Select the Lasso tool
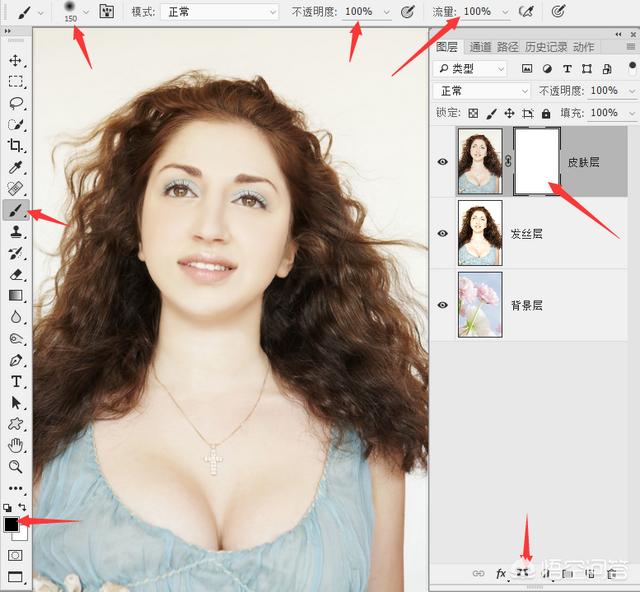The height and width of the screenshot is (592, 640). [x=16, y=103]
